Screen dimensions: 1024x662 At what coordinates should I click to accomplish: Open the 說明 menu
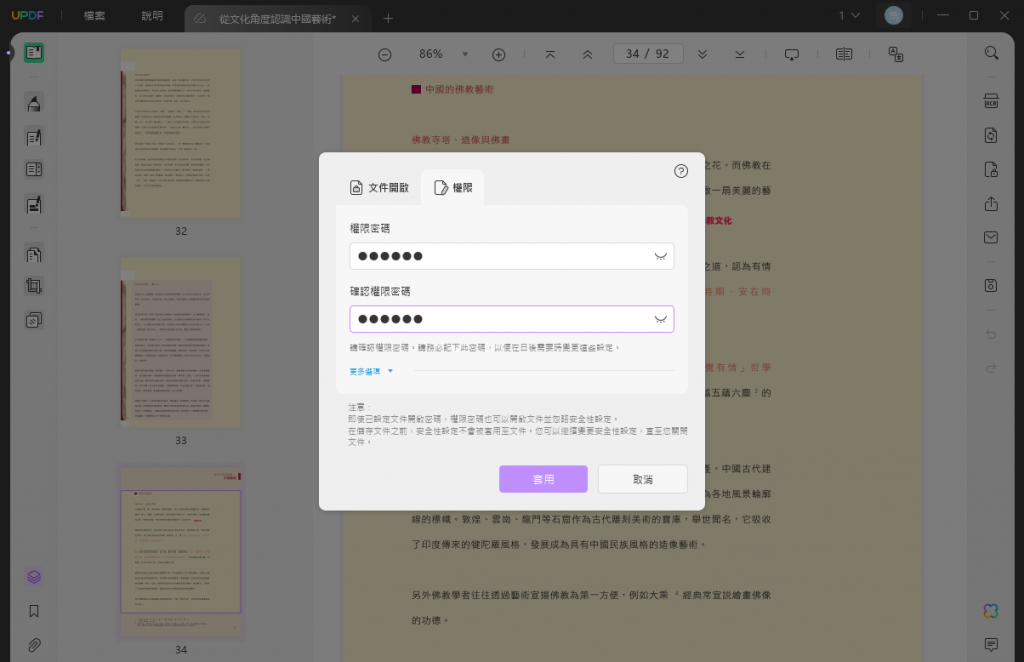[152, 16]
